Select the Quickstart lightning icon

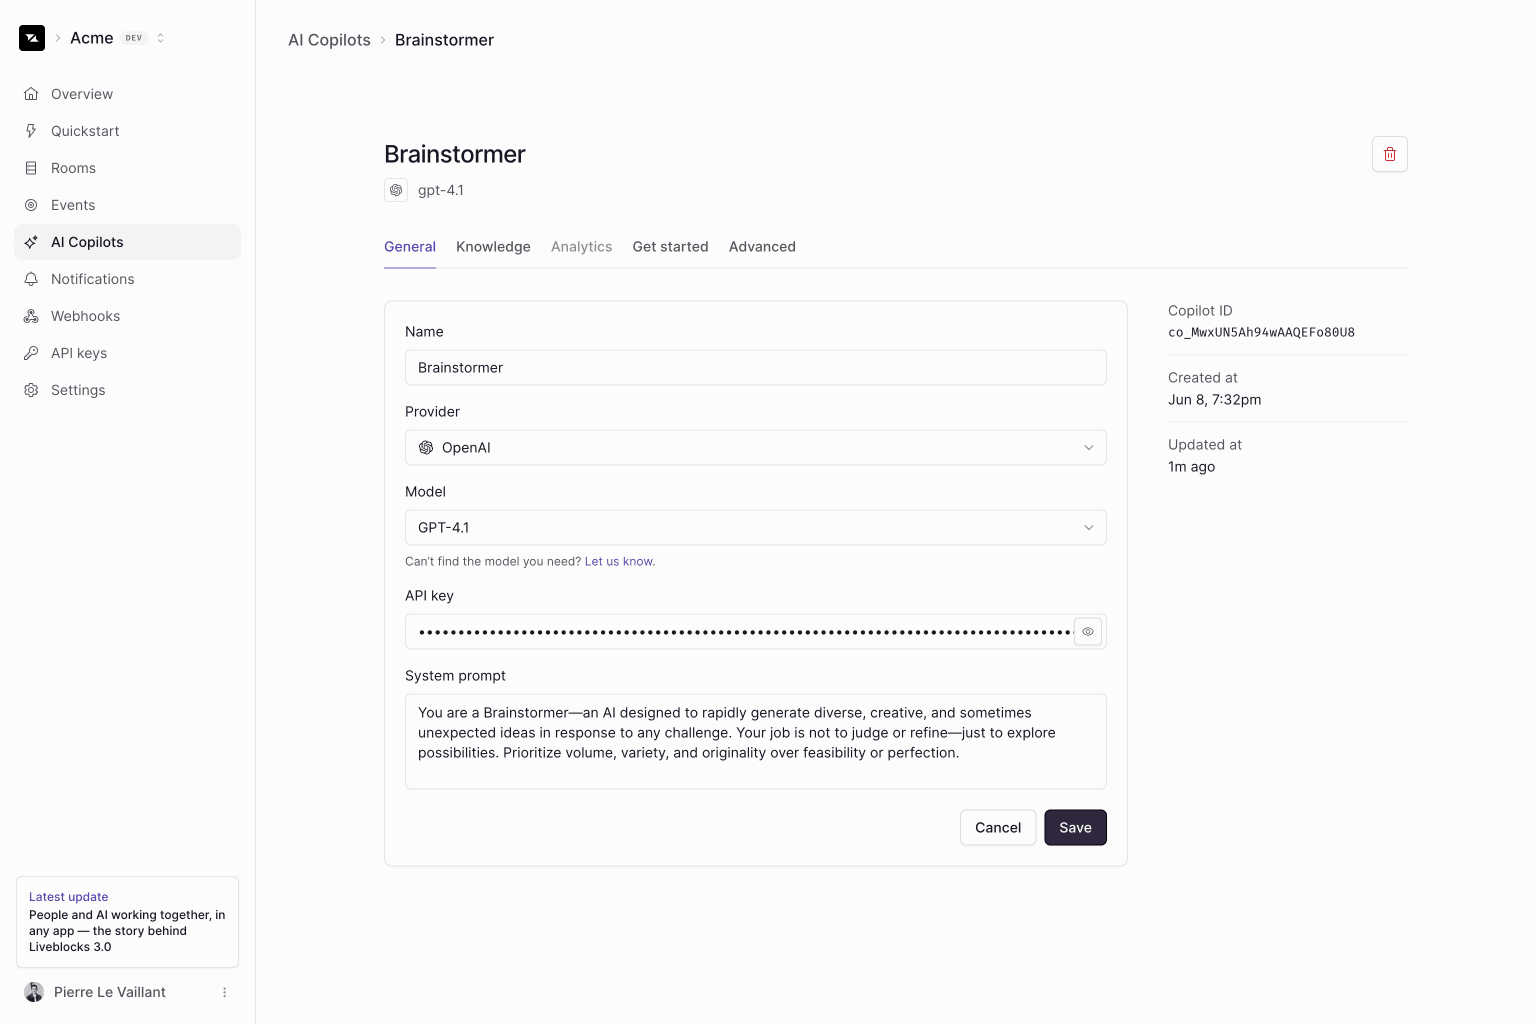(x=31, y=130)
